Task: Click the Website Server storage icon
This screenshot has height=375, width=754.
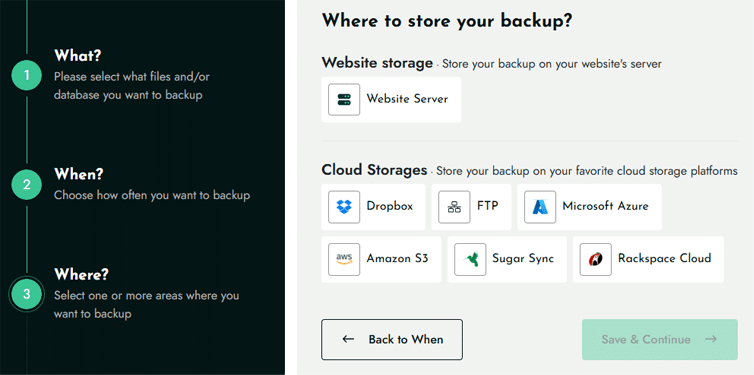Action: [344, 100]
